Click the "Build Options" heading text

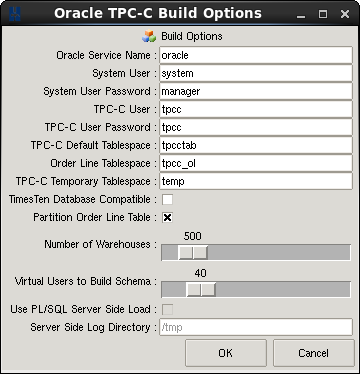192,36
